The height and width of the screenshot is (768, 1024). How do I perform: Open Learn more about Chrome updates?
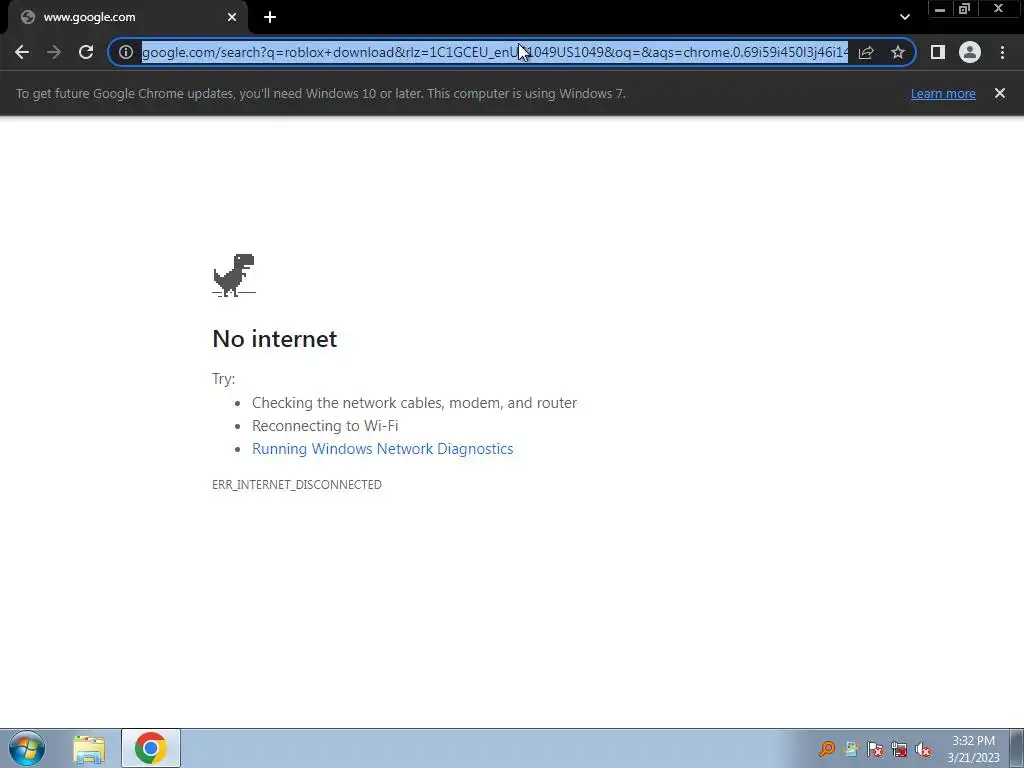click(943, 93)
